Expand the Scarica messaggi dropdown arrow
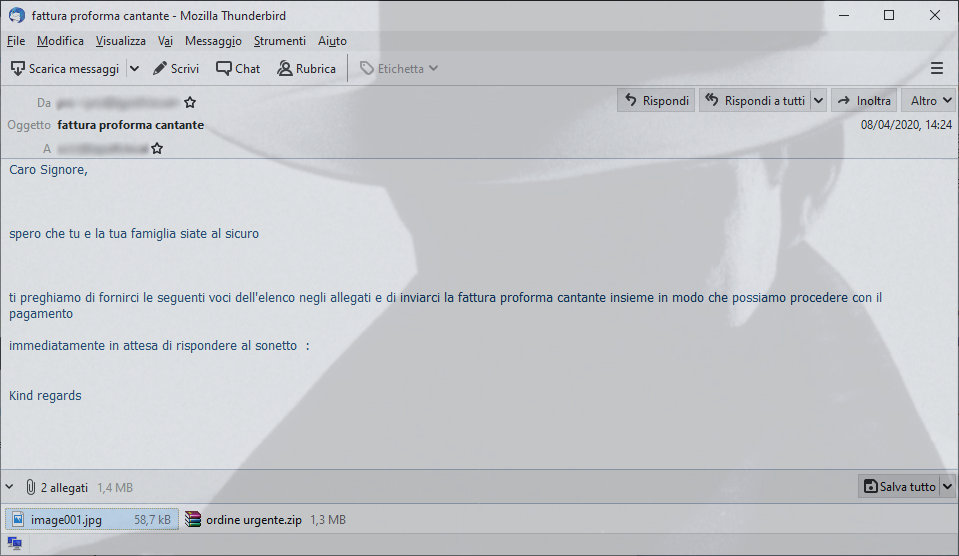Viewport: 959px width, 556px height. (135, 69)
